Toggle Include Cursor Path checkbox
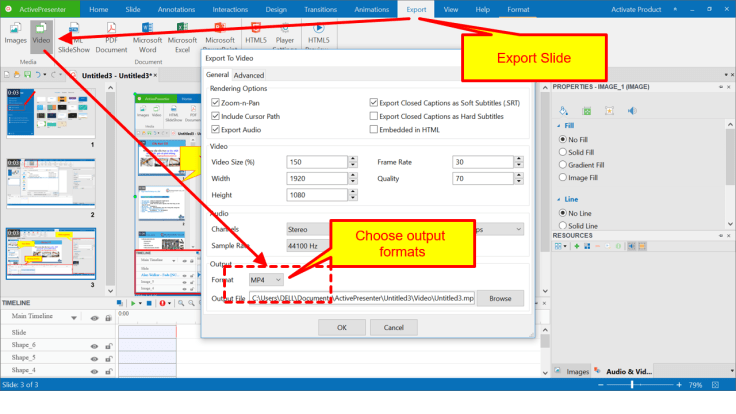 [215, 116]
